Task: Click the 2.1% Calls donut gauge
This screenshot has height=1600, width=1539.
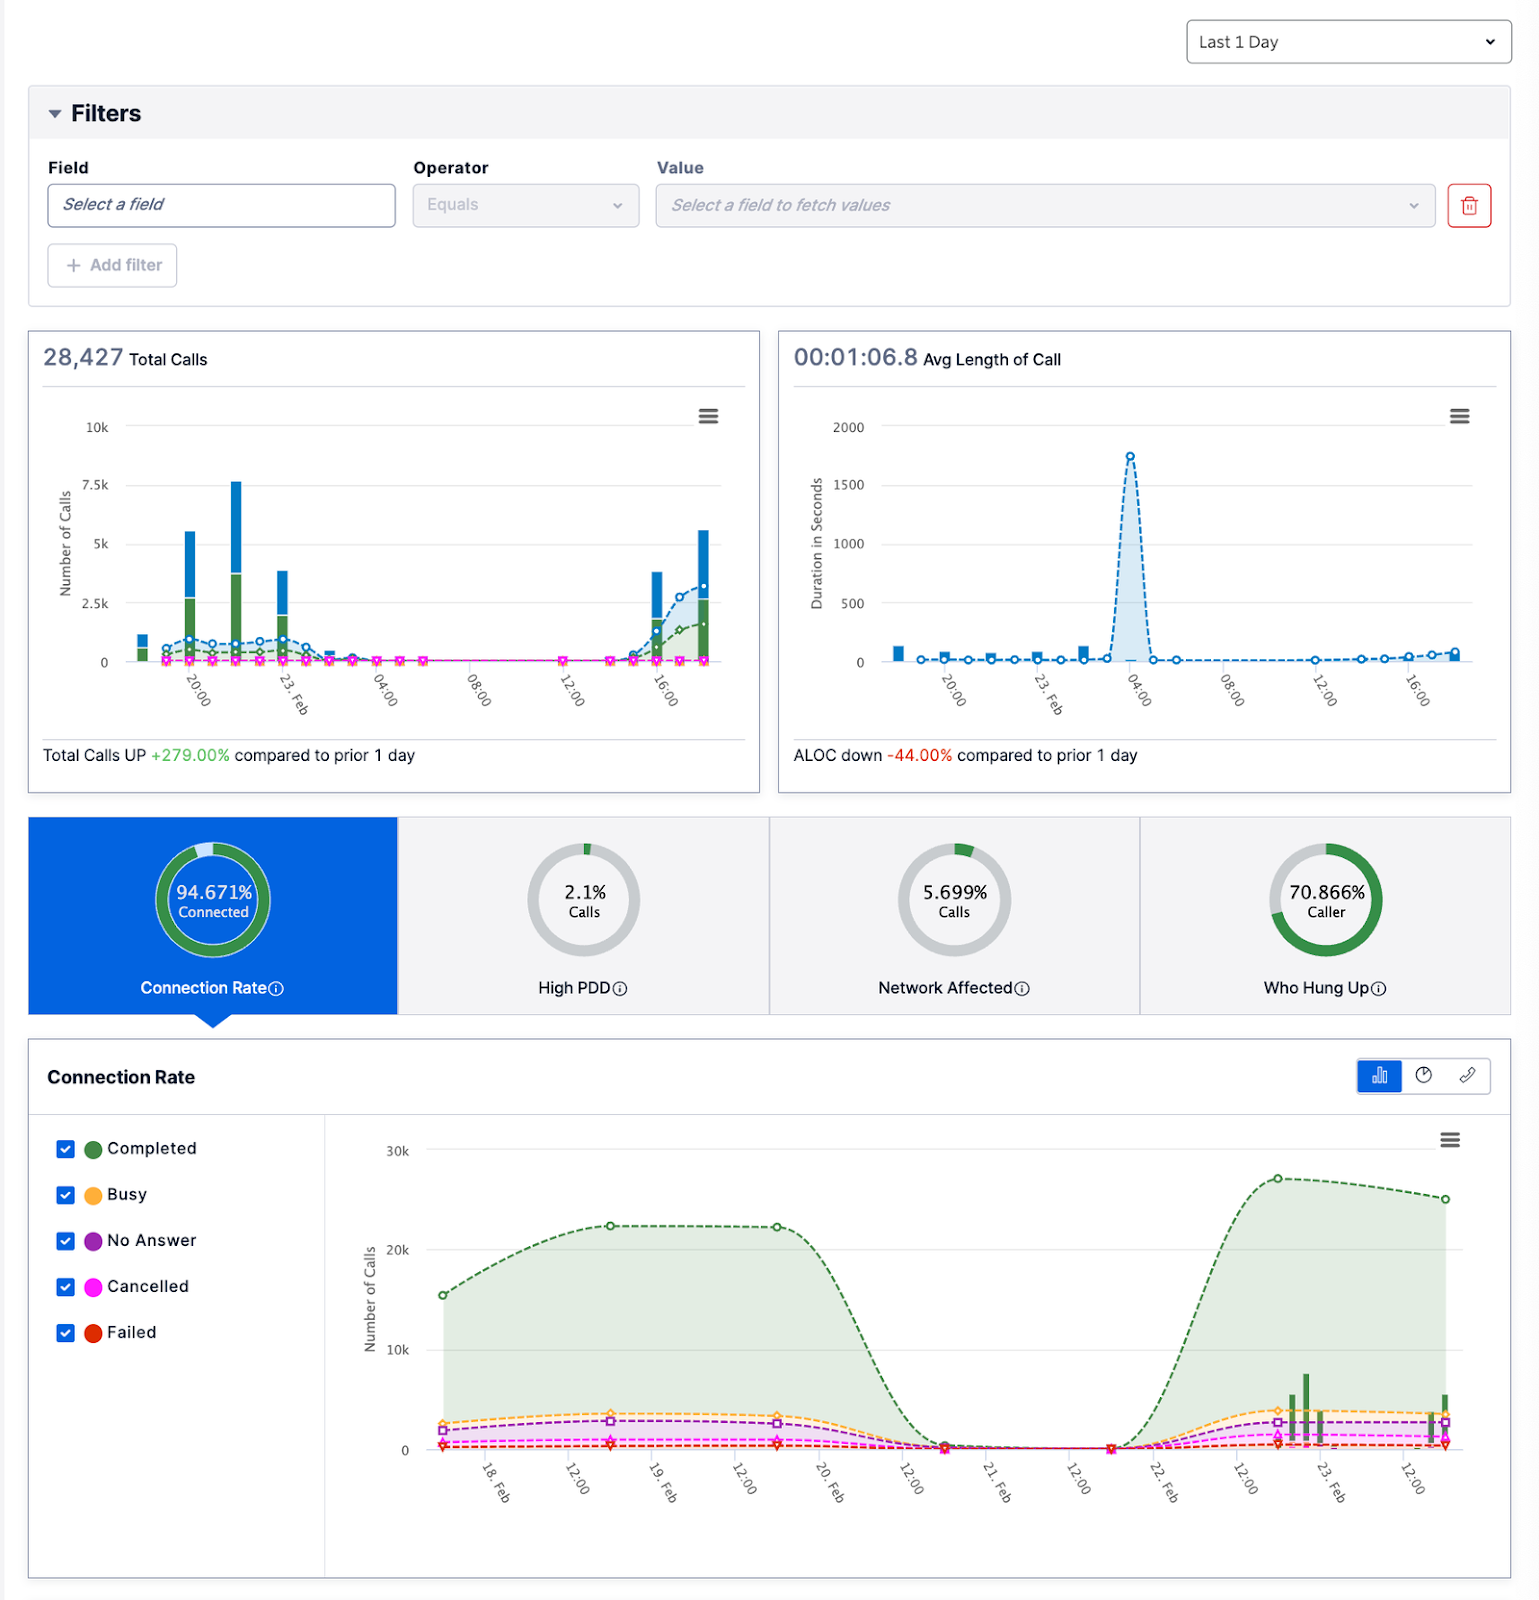Action: pos(584,900)
